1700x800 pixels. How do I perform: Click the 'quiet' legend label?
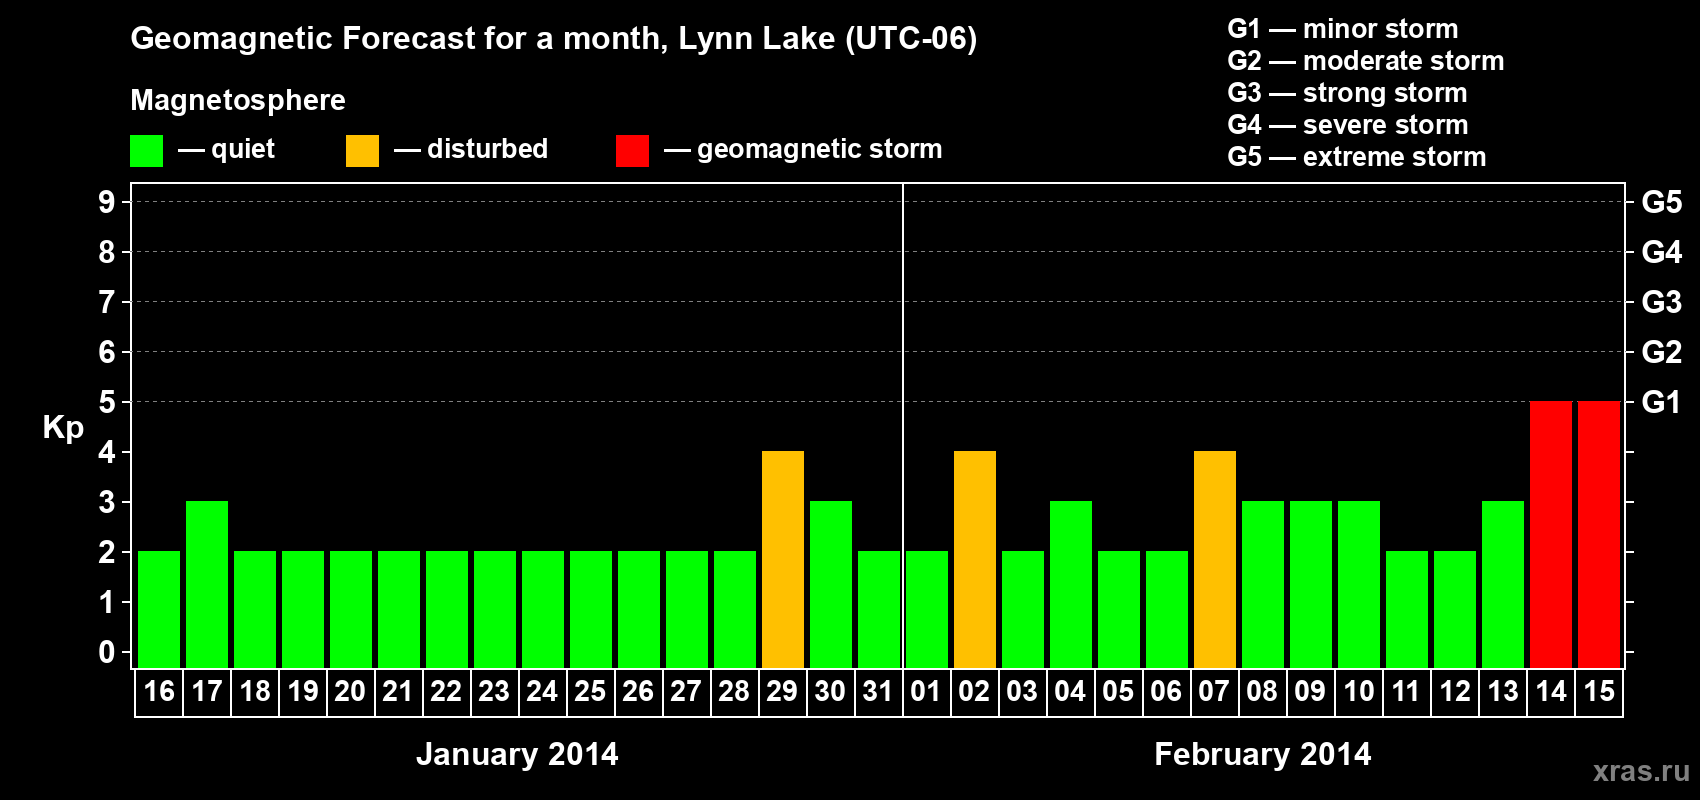[243, 149]
